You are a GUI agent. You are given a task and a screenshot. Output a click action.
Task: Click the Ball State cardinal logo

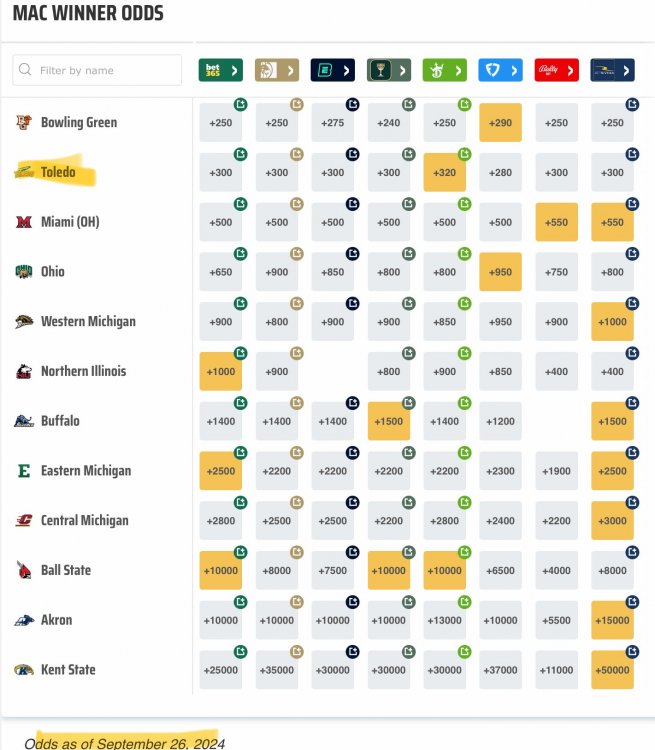click(22, 571)
